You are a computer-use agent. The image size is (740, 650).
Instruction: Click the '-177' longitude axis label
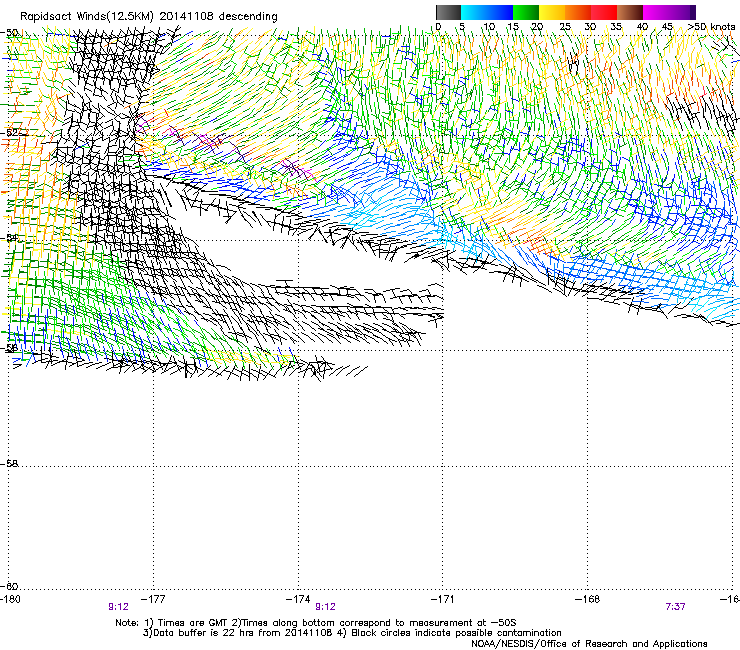(x=153, y=599)
